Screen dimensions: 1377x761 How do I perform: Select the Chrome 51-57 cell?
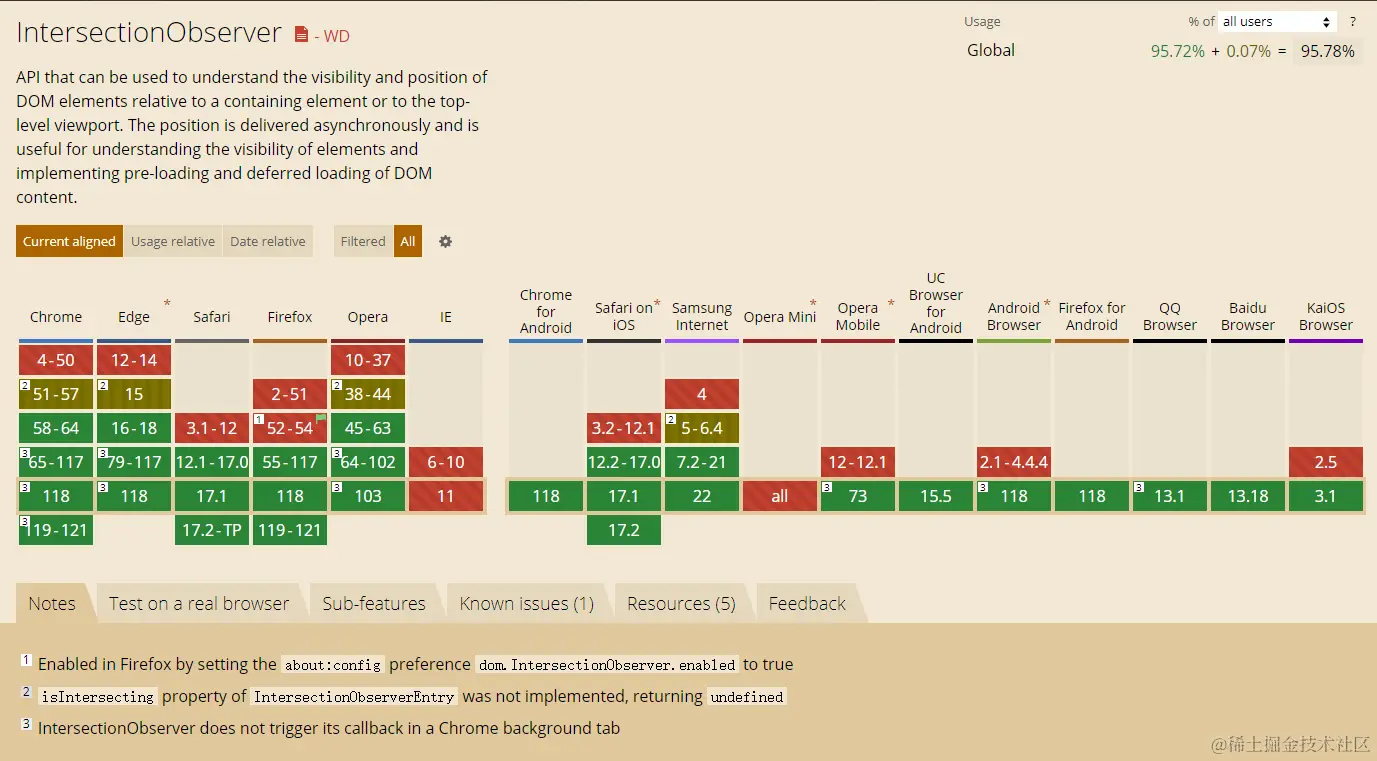click(56, 394)
